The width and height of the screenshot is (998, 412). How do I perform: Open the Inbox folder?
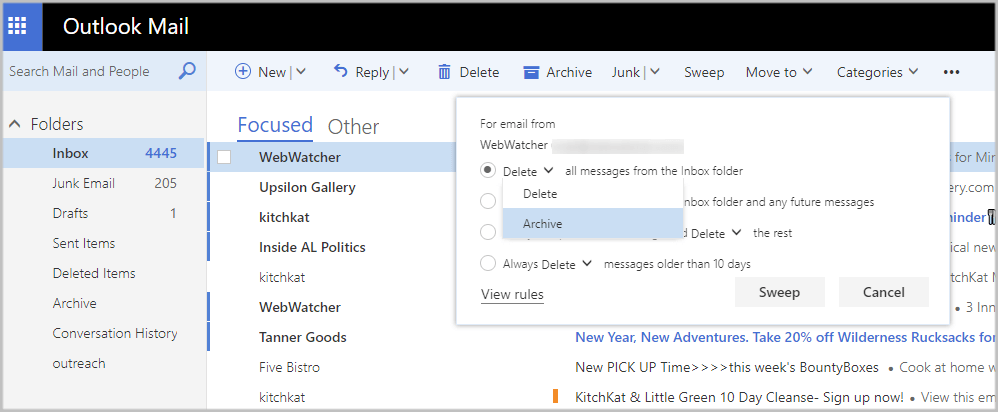[103, 153]
